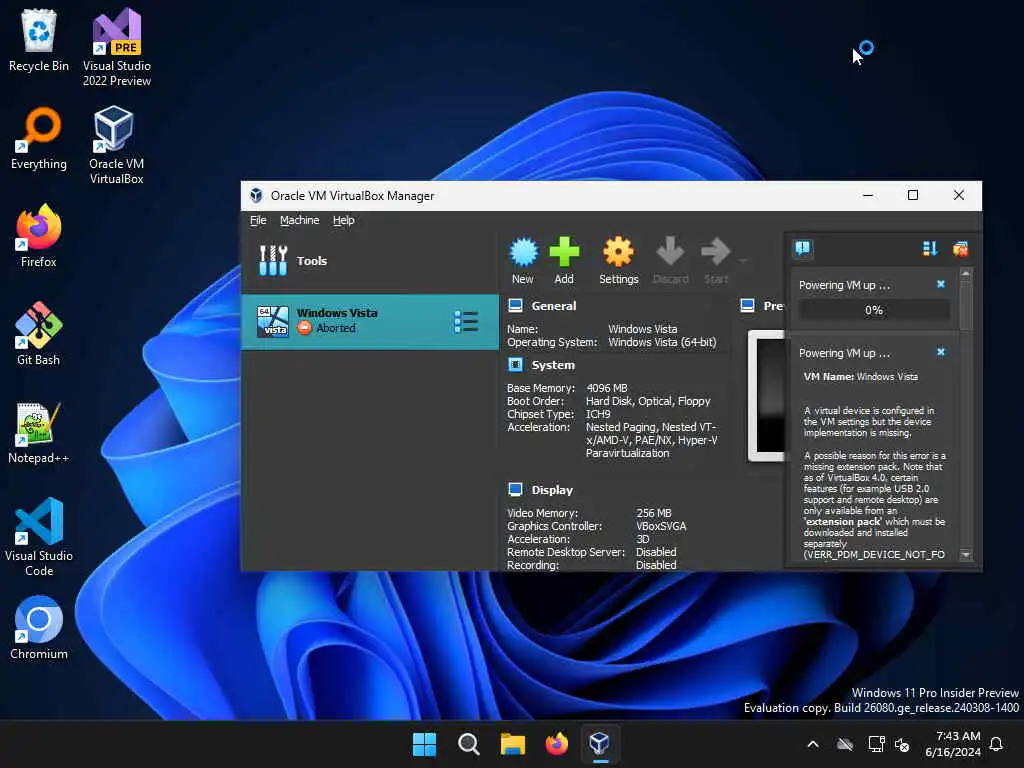Click the VM preview thumbnail

pyautogui.click(x=767, y=396)
